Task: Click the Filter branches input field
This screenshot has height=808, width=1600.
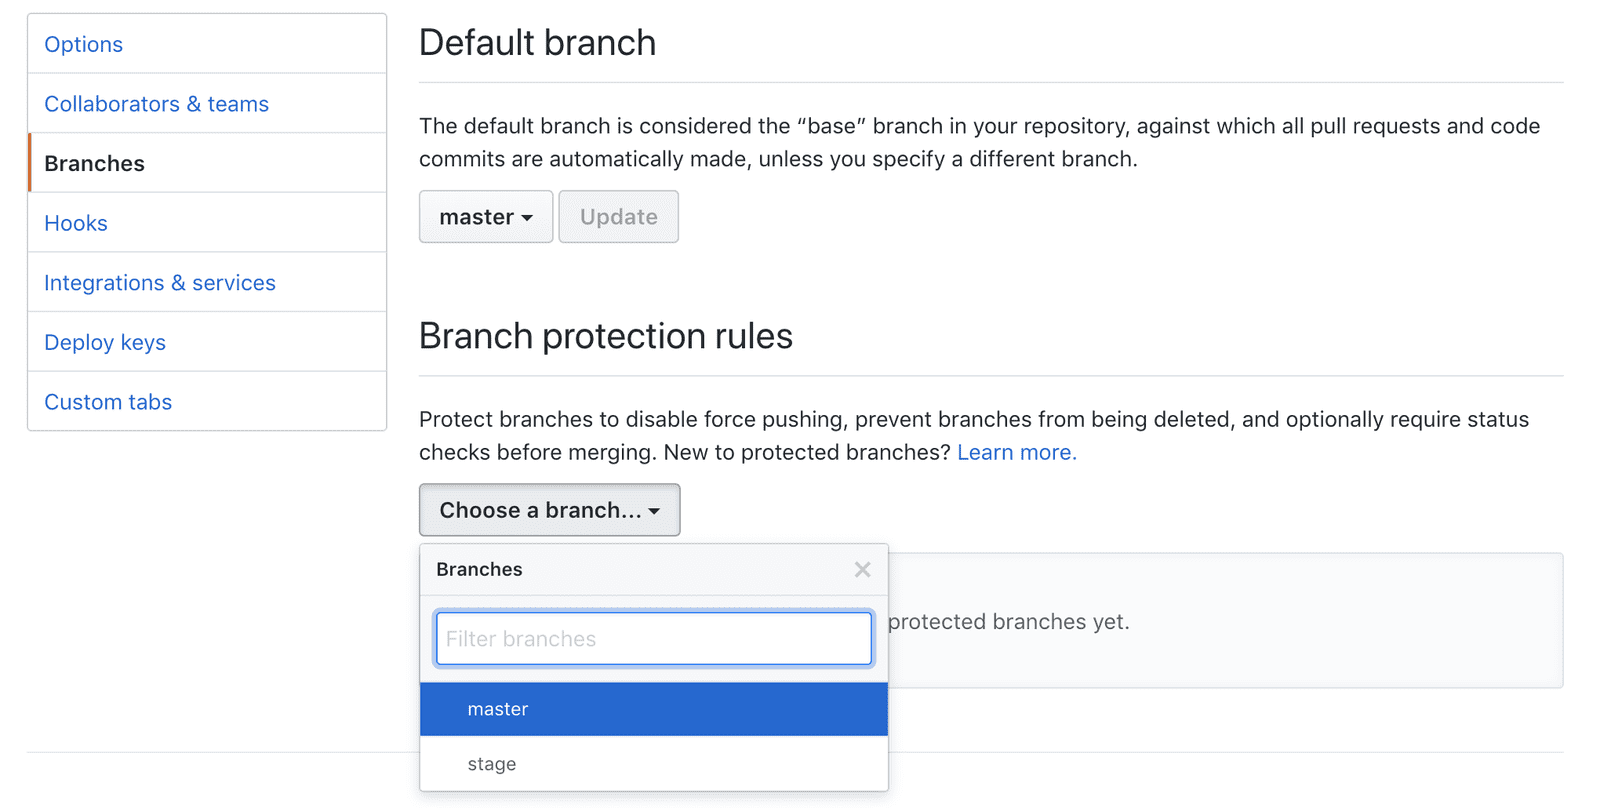Action: click(x=653, y=638)
